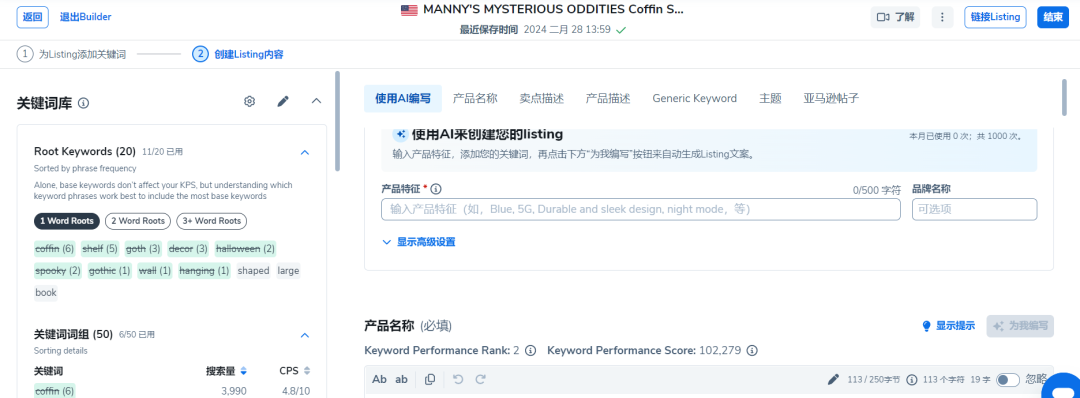The height and width of the screenshot is (398, 1080).
Task: Click the wall (1) keyword chip
Action: [155, 271]
